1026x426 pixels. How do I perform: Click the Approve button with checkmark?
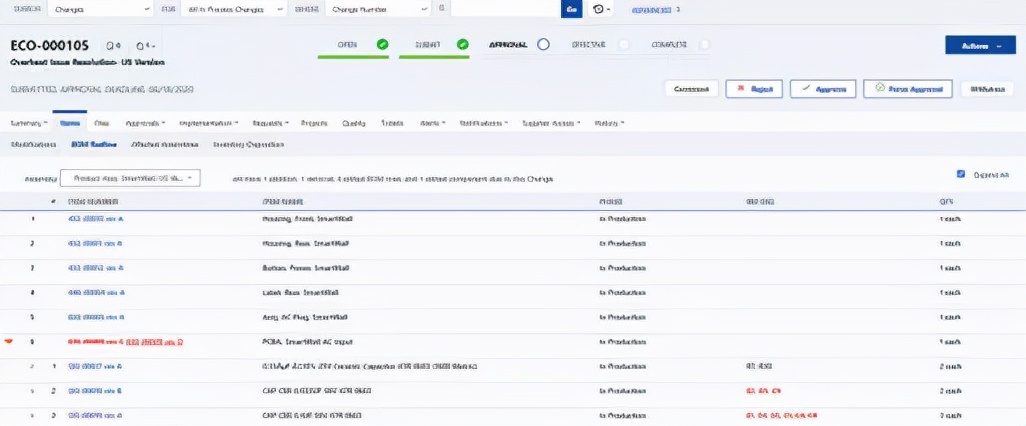[822, 89]
